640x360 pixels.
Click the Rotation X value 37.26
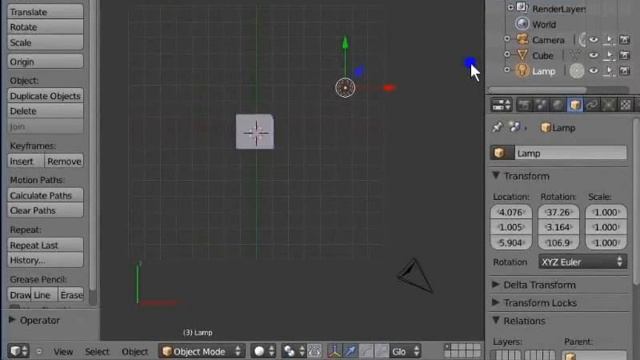[558, 212]
